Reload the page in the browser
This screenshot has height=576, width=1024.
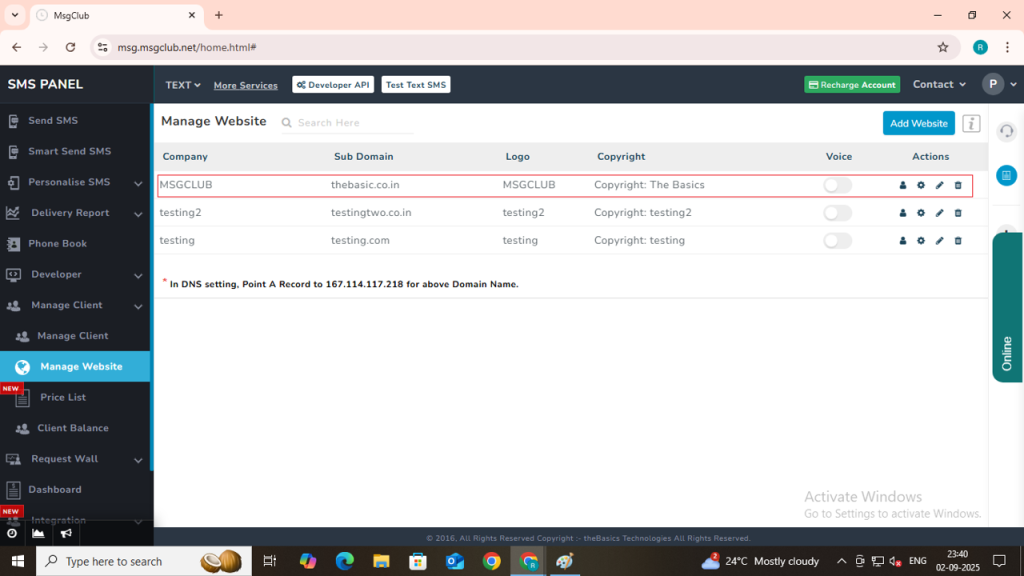click(71, 47)
